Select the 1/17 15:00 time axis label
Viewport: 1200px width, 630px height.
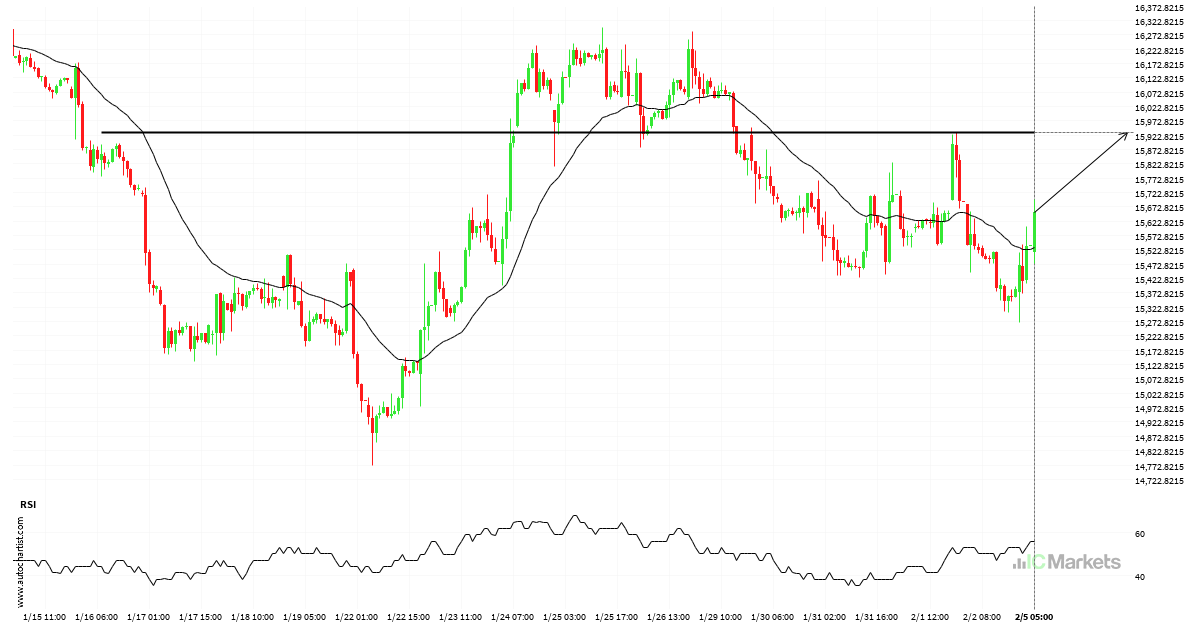click(x=202, y=617)
